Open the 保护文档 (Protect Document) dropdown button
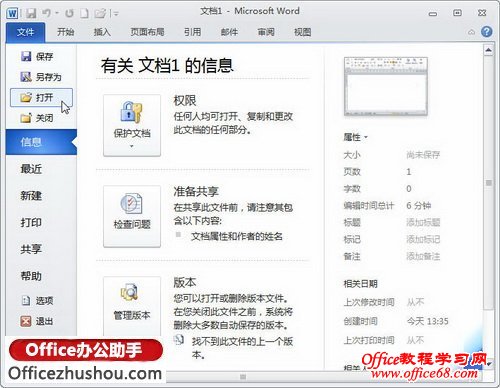This screenshot has width=500, height=388. 132,125
